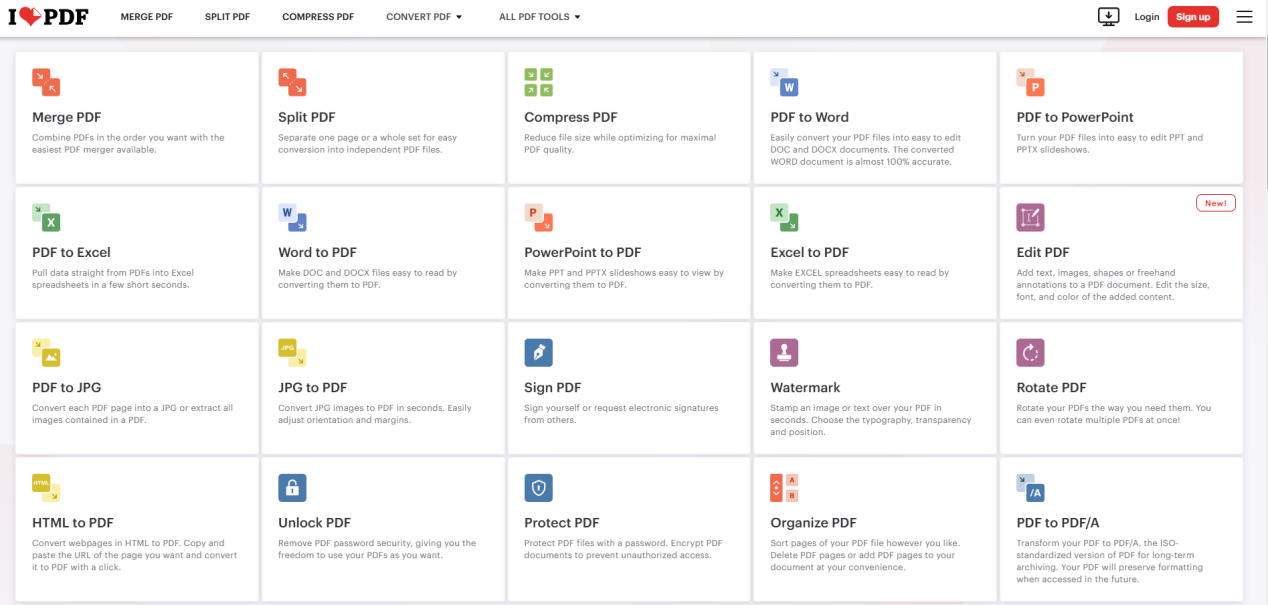Open the PDF to Word card title
This screenshot has height=605, width=1268.
(810, 117)
